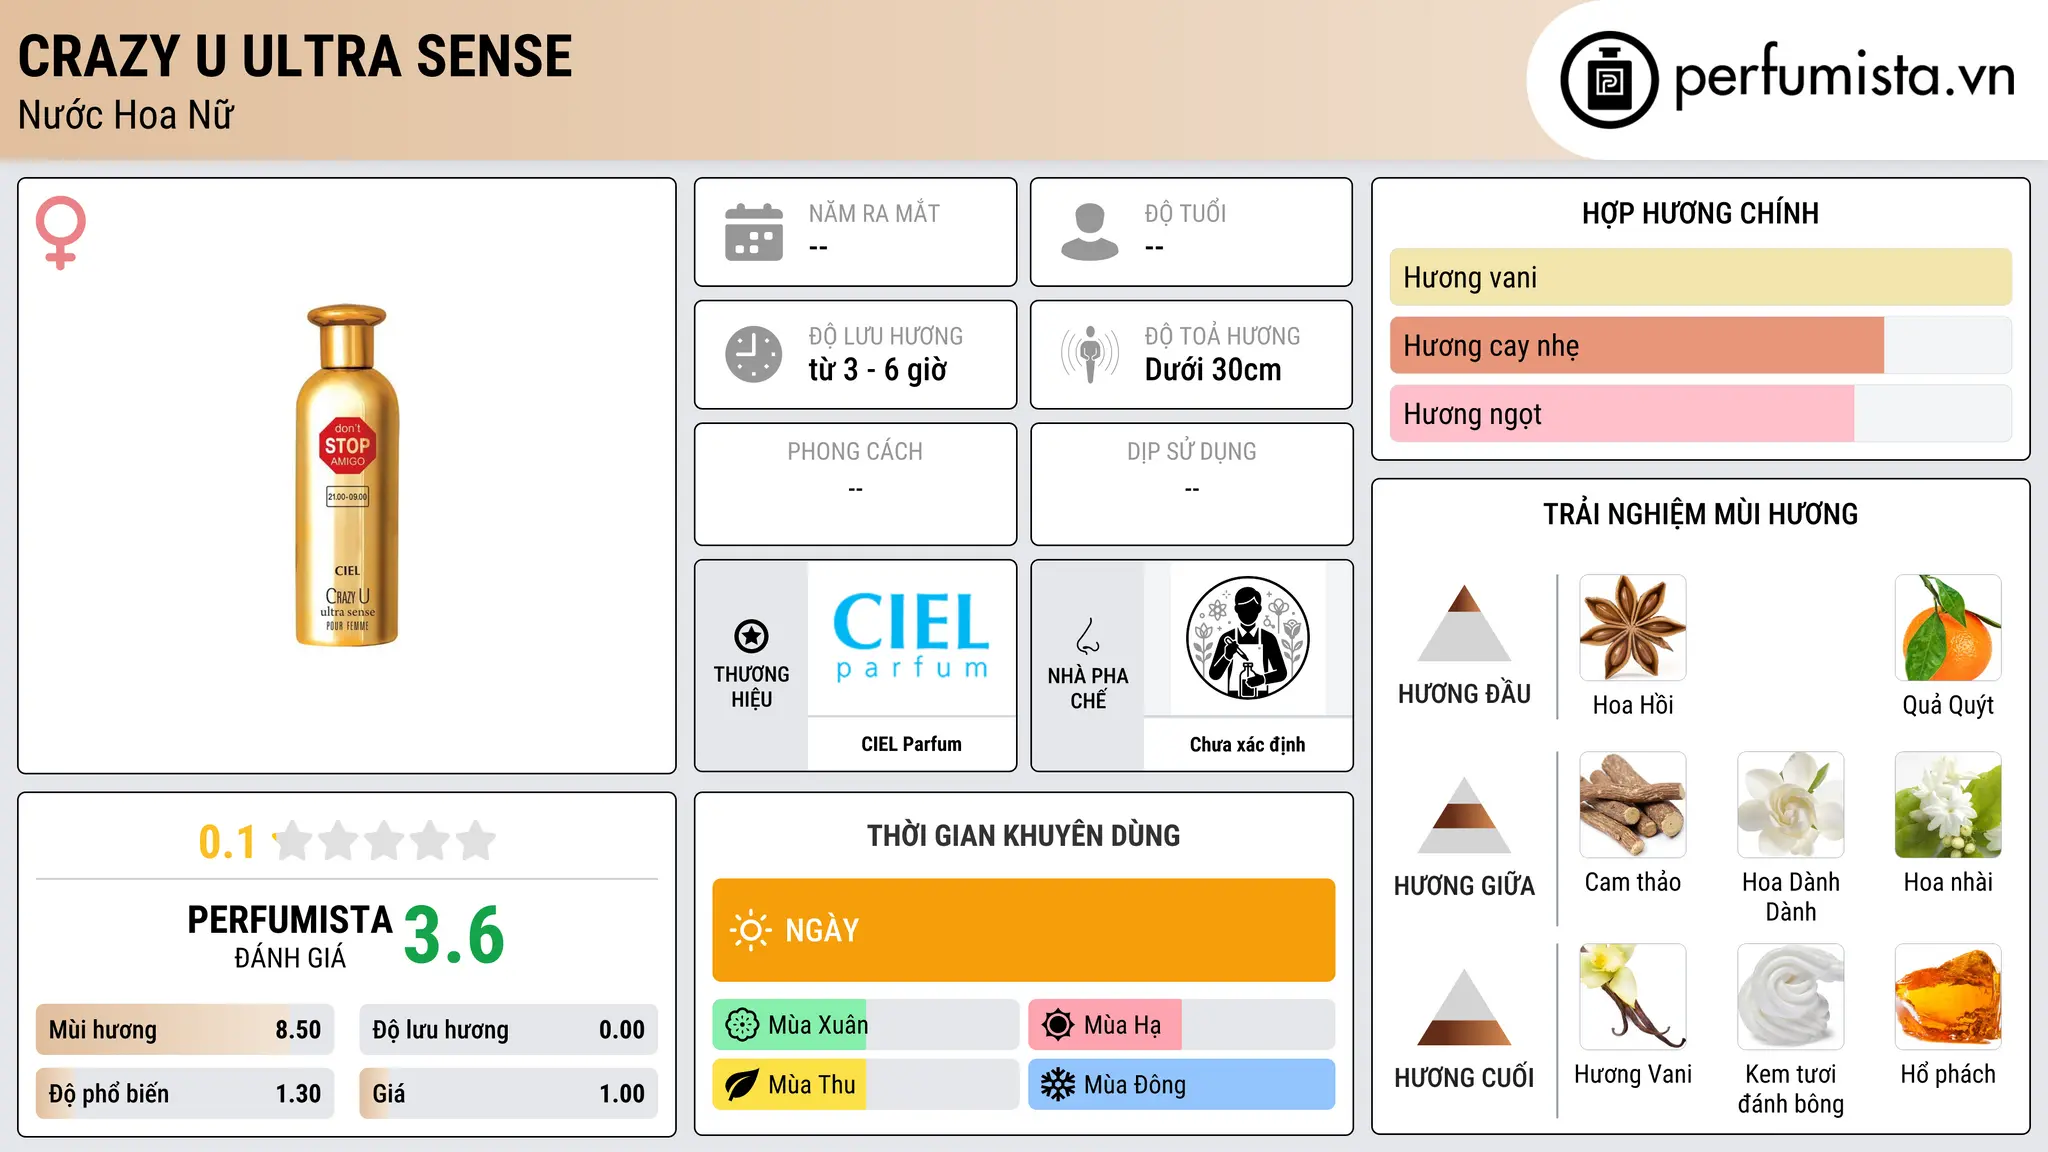Click the Hương vani accord bar
This screenshot has height=1152, width=2048.
[1701, 277]
